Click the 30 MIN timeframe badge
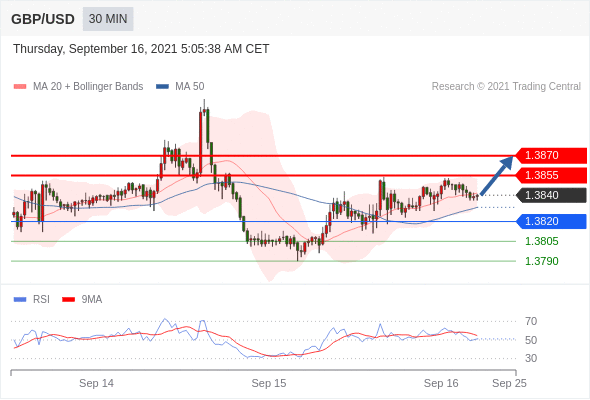Screen dimensions: 590x400 pos(108,19)
